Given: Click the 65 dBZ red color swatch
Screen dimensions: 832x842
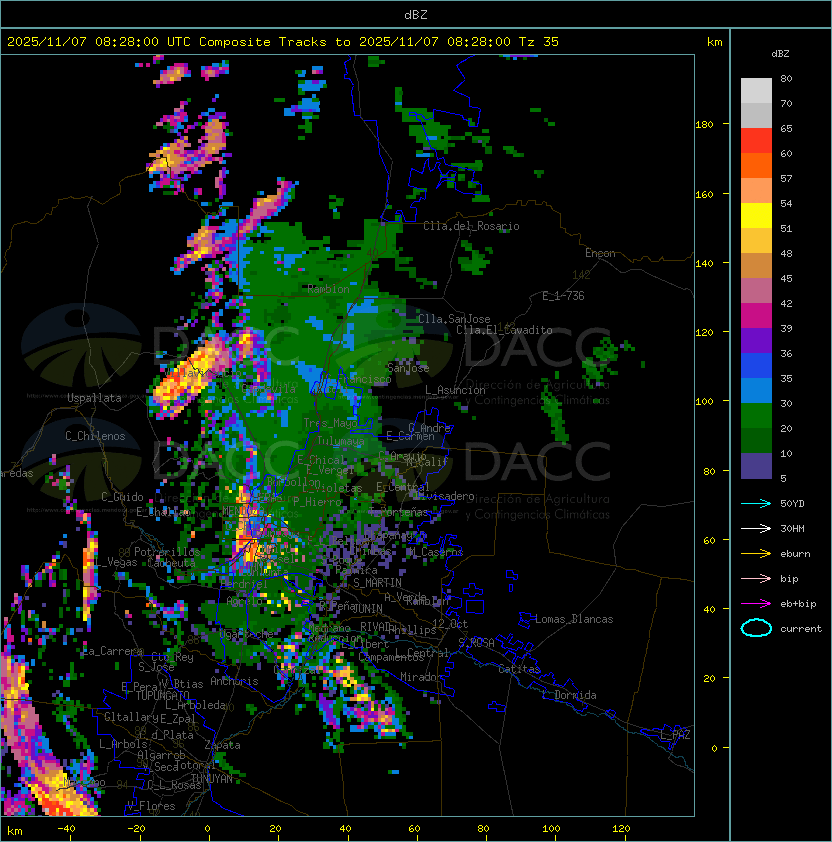Looking at the screenshot, I should click(756, 140).
